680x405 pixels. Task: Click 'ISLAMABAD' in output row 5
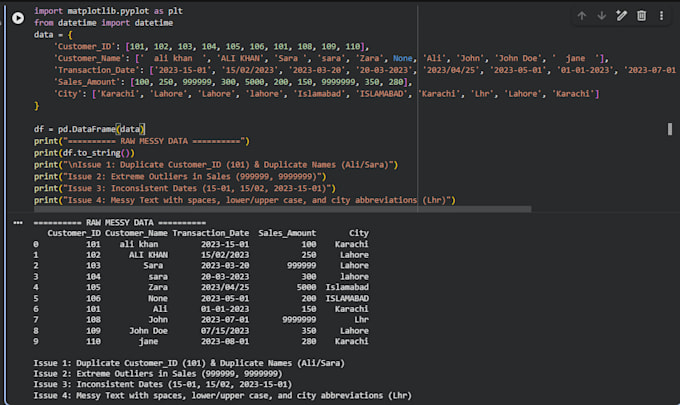347,298
